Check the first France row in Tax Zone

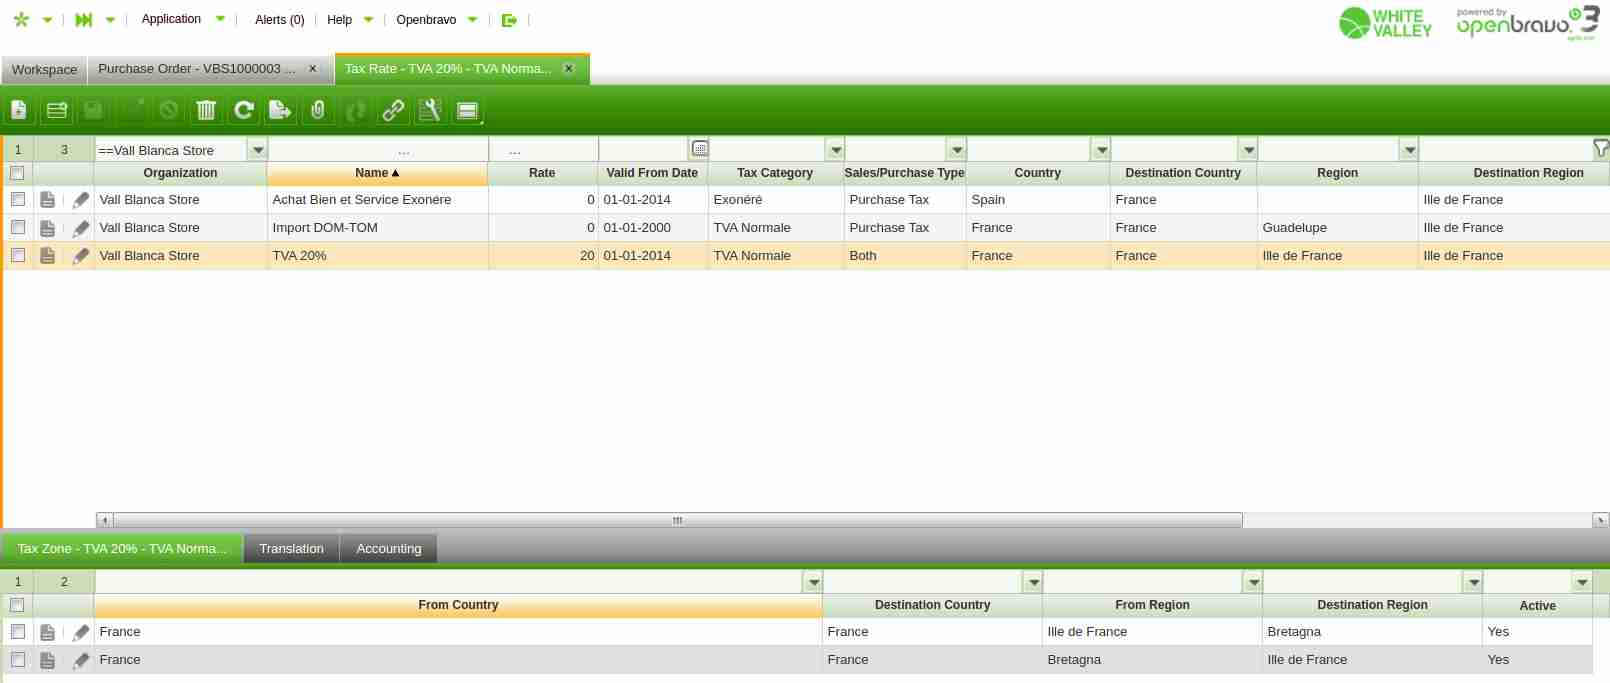click(x=18, y=632)
